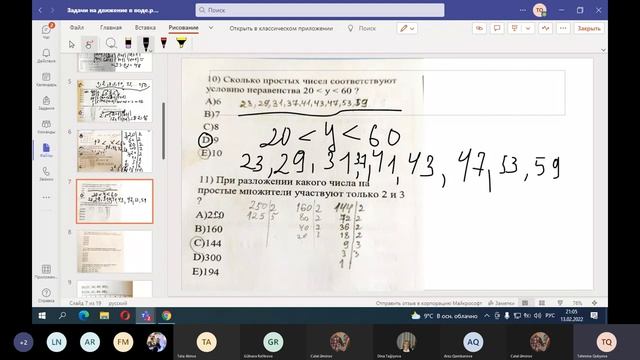Toggle the Заметки notes pane
The image size is (640, 360).
click(501, 303)
